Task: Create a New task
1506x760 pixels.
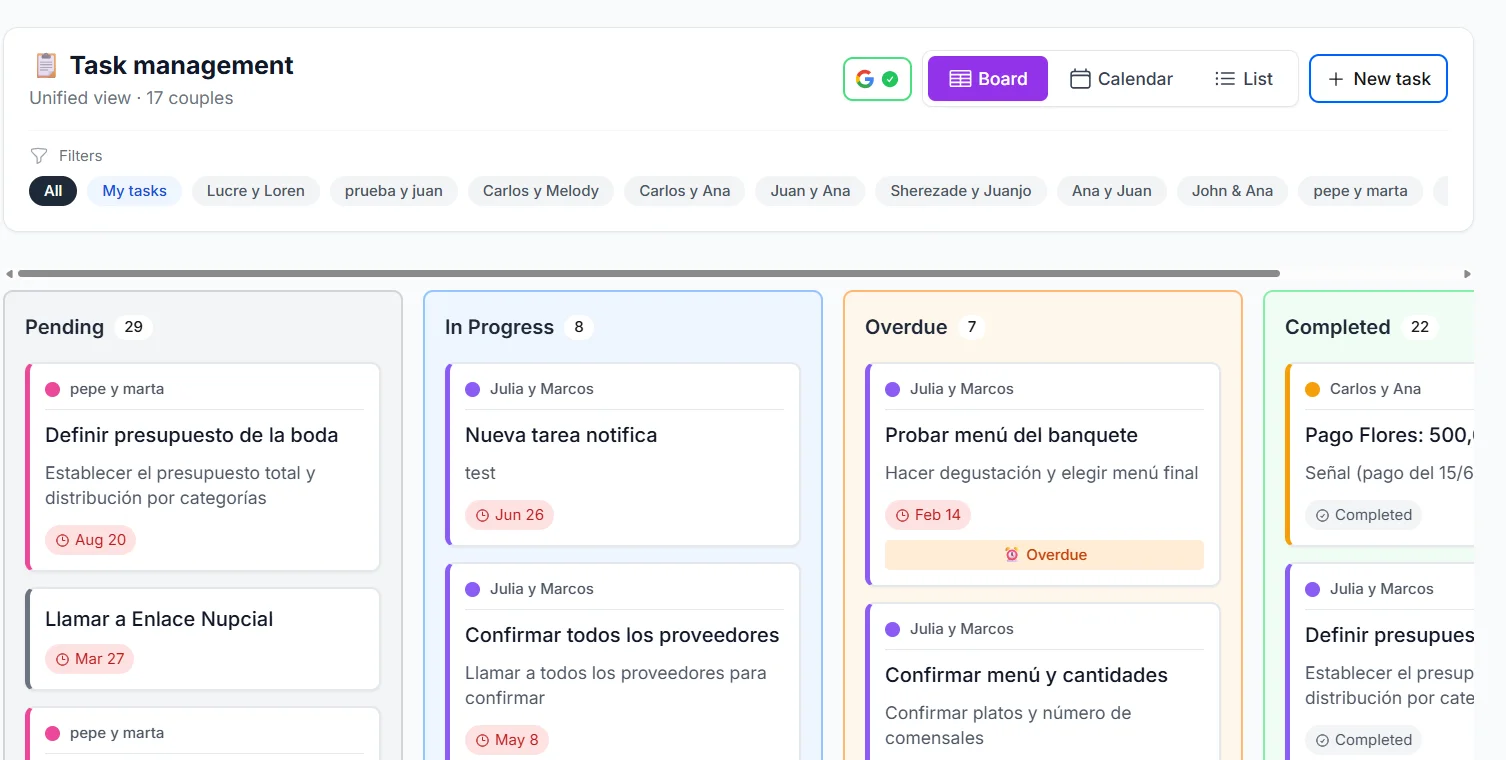Action: click(1378, 79)
